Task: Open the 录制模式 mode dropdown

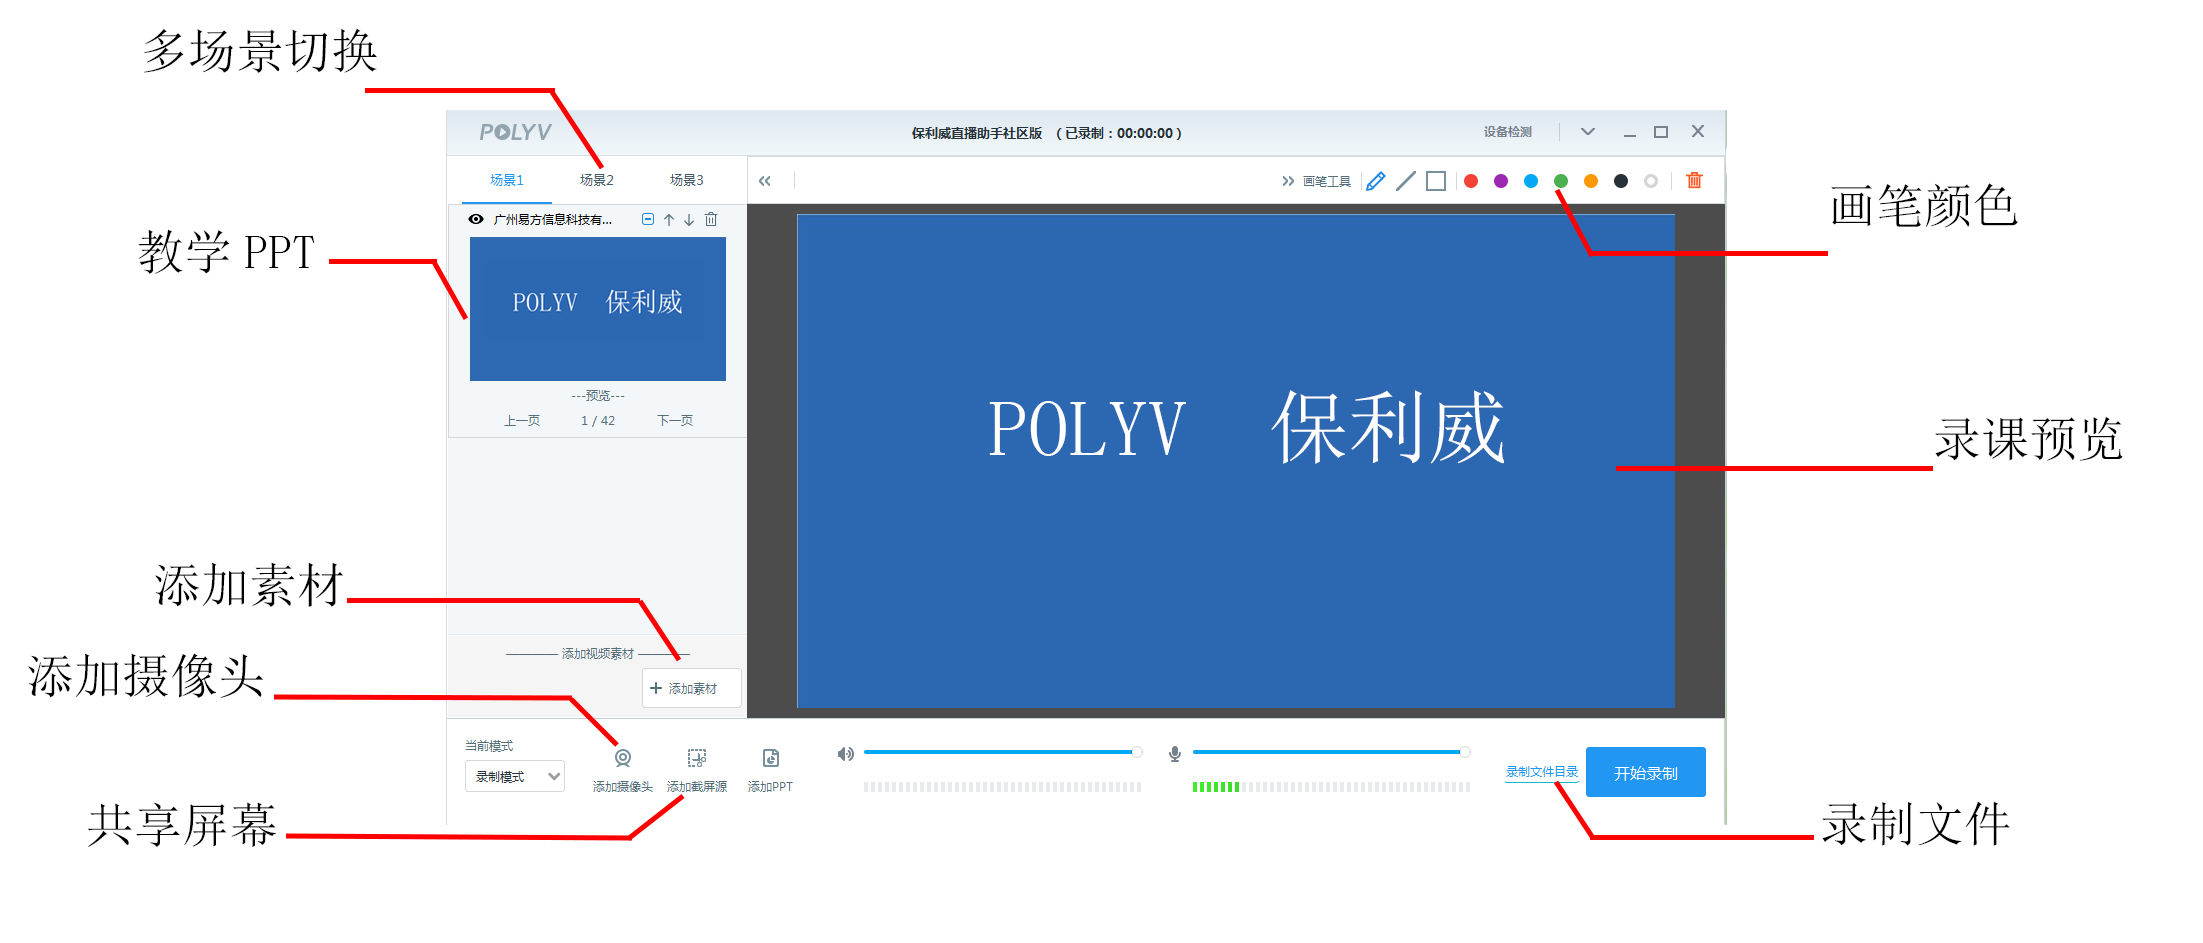Action: [x=514, y=777]
